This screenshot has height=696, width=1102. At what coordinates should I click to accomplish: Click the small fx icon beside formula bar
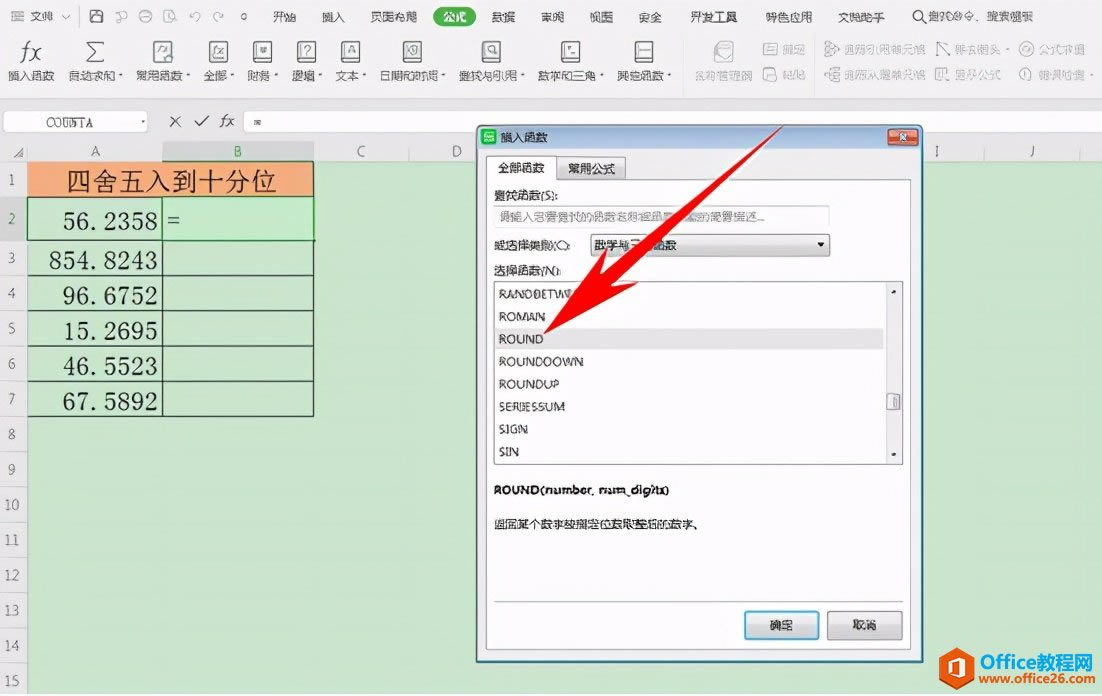pyautogui.click(x=226, y=122)
